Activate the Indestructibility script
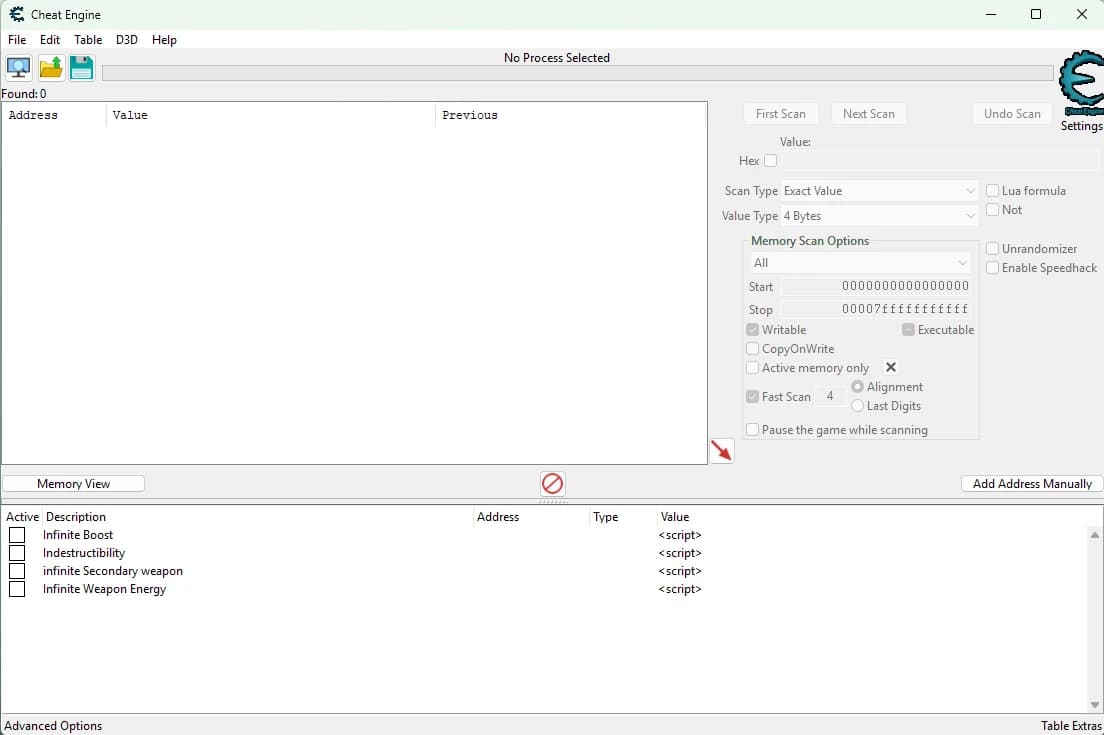Viewport: 1104px width, 735px height. pyautogui.click(x=17, y=553)
